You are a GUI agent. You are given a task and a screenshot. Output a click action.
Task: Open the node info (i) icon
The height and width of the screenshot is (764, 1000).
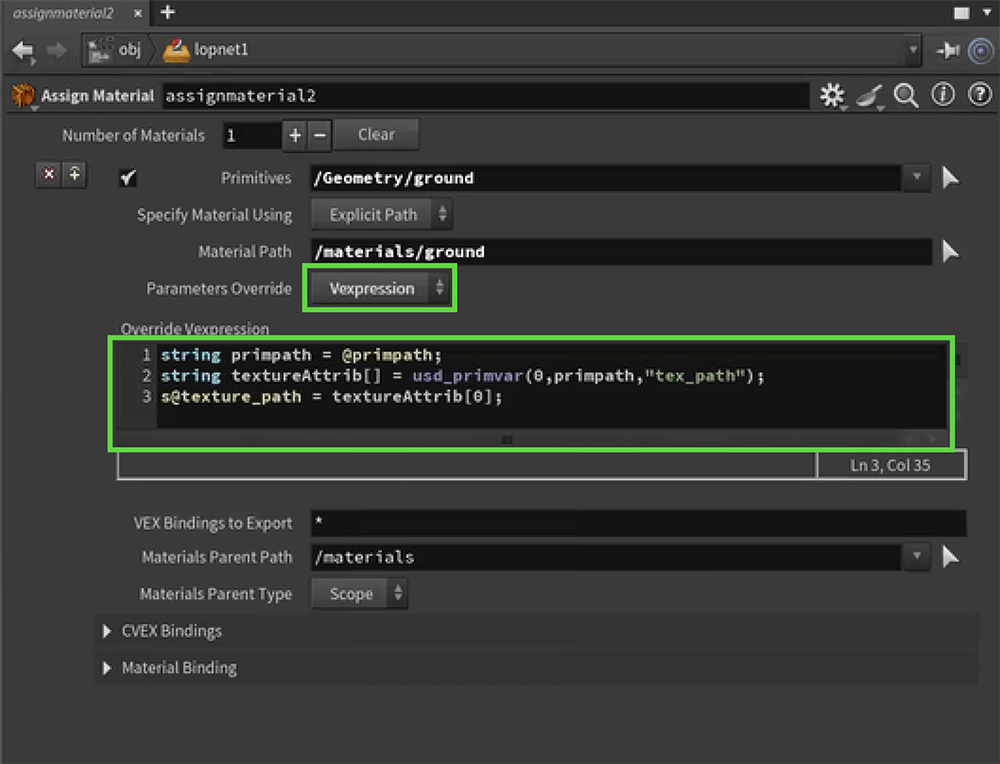pyautogui.click(x=942, y=96)
